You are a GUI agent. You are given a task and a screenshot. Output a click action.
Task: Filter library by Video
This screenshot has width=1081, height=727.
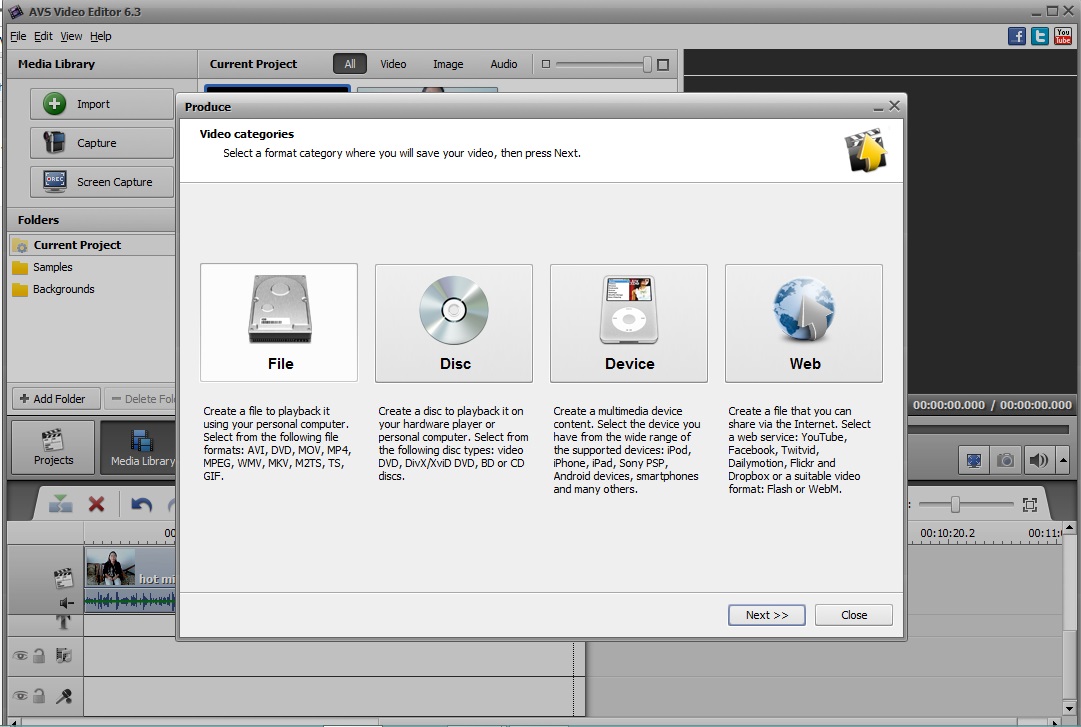click(393, 64)
